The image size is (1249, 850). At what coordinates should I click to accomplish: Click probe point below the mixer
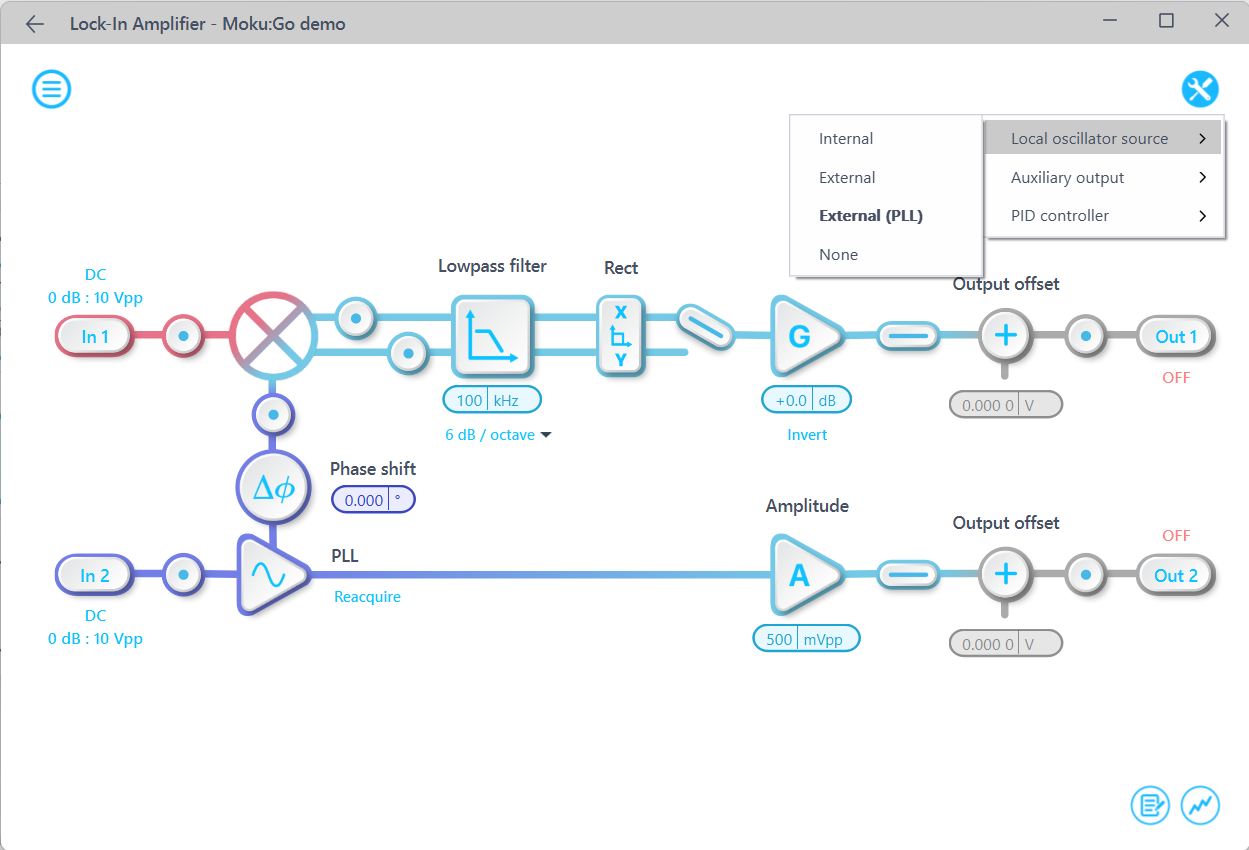273,413
